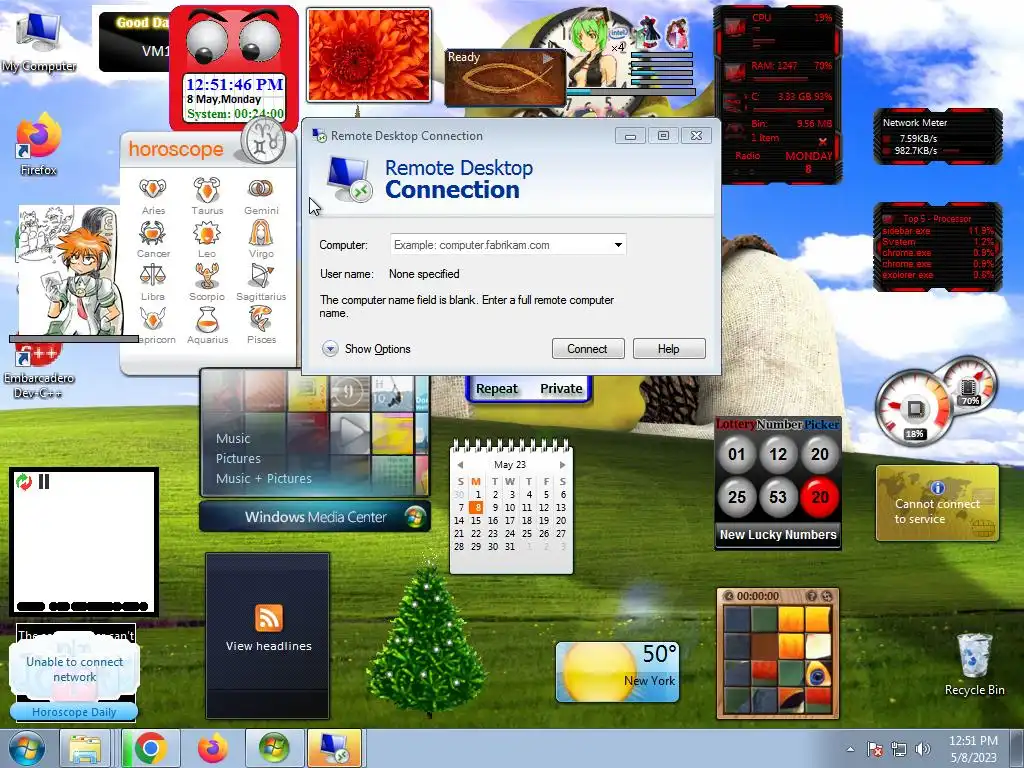1024x768 pixels.
Task: Click the help icon on picture puzzle gadget
Action: click(x=811, y=596)
